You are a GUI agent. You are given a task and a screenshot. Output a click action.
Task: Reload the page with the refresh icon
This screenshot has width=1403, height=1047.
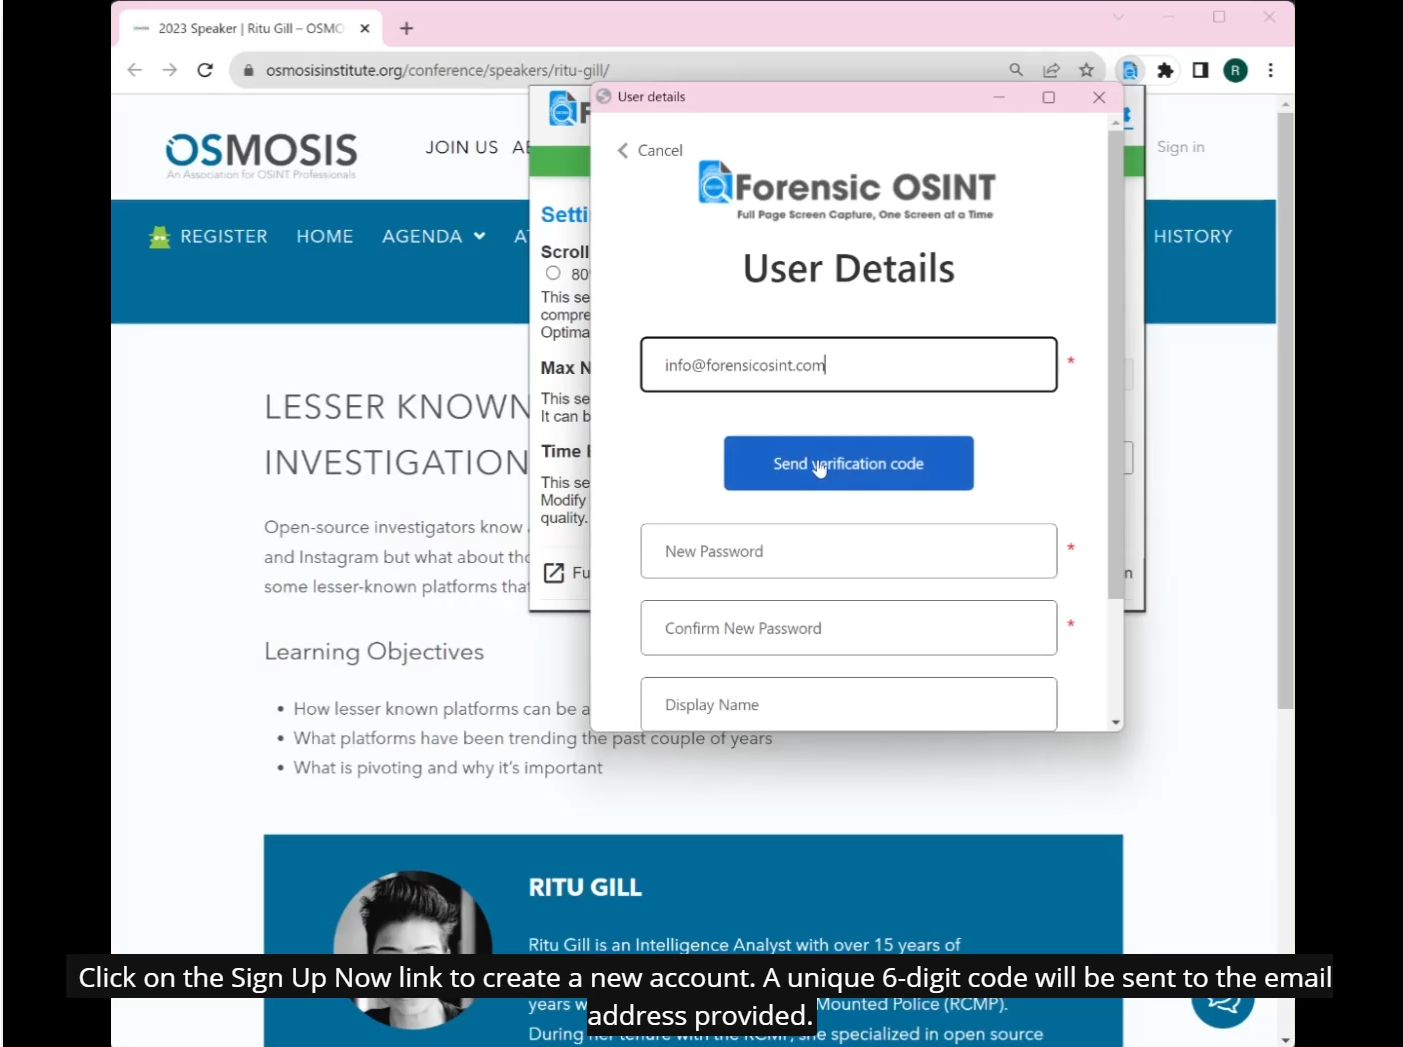click(205, 70)
